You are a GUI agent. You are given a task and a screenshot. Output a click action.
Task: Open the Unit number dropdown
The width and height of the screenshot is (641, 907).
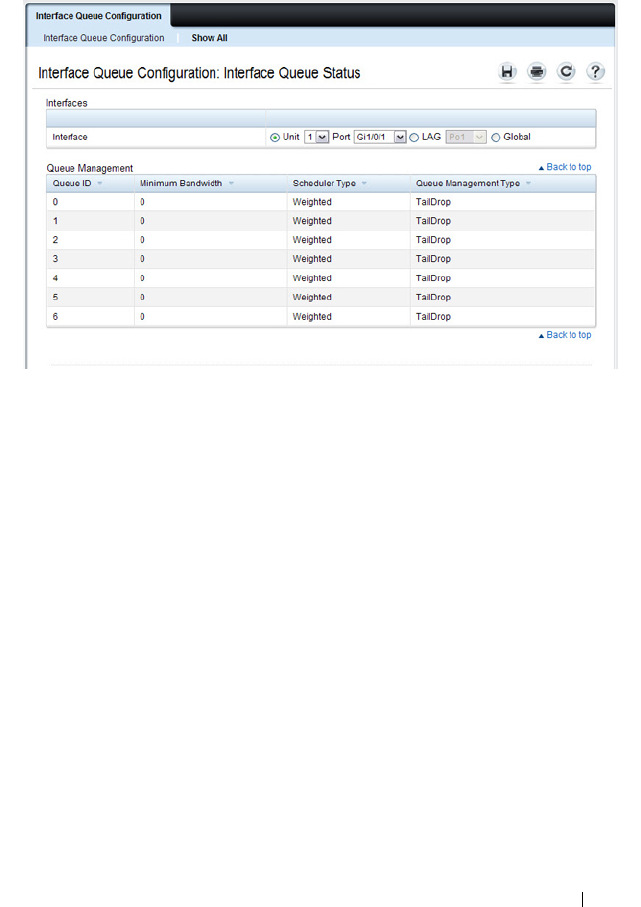point(316,137)
